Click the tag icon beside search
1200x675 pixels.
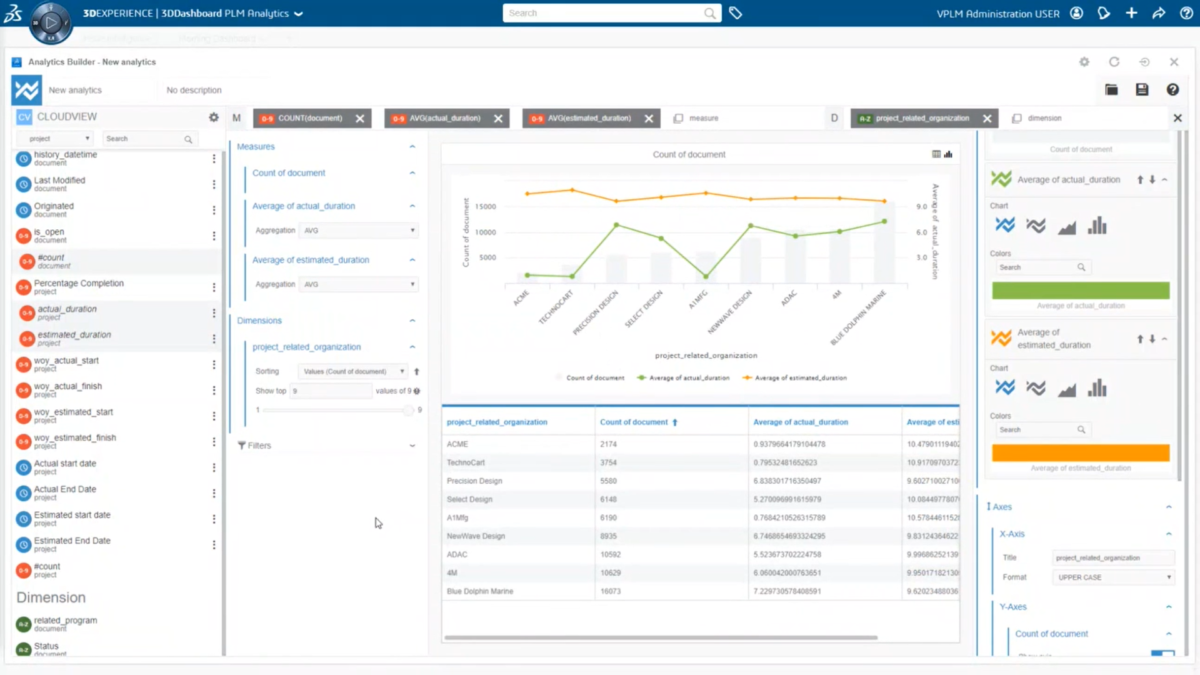coord(736,14)
